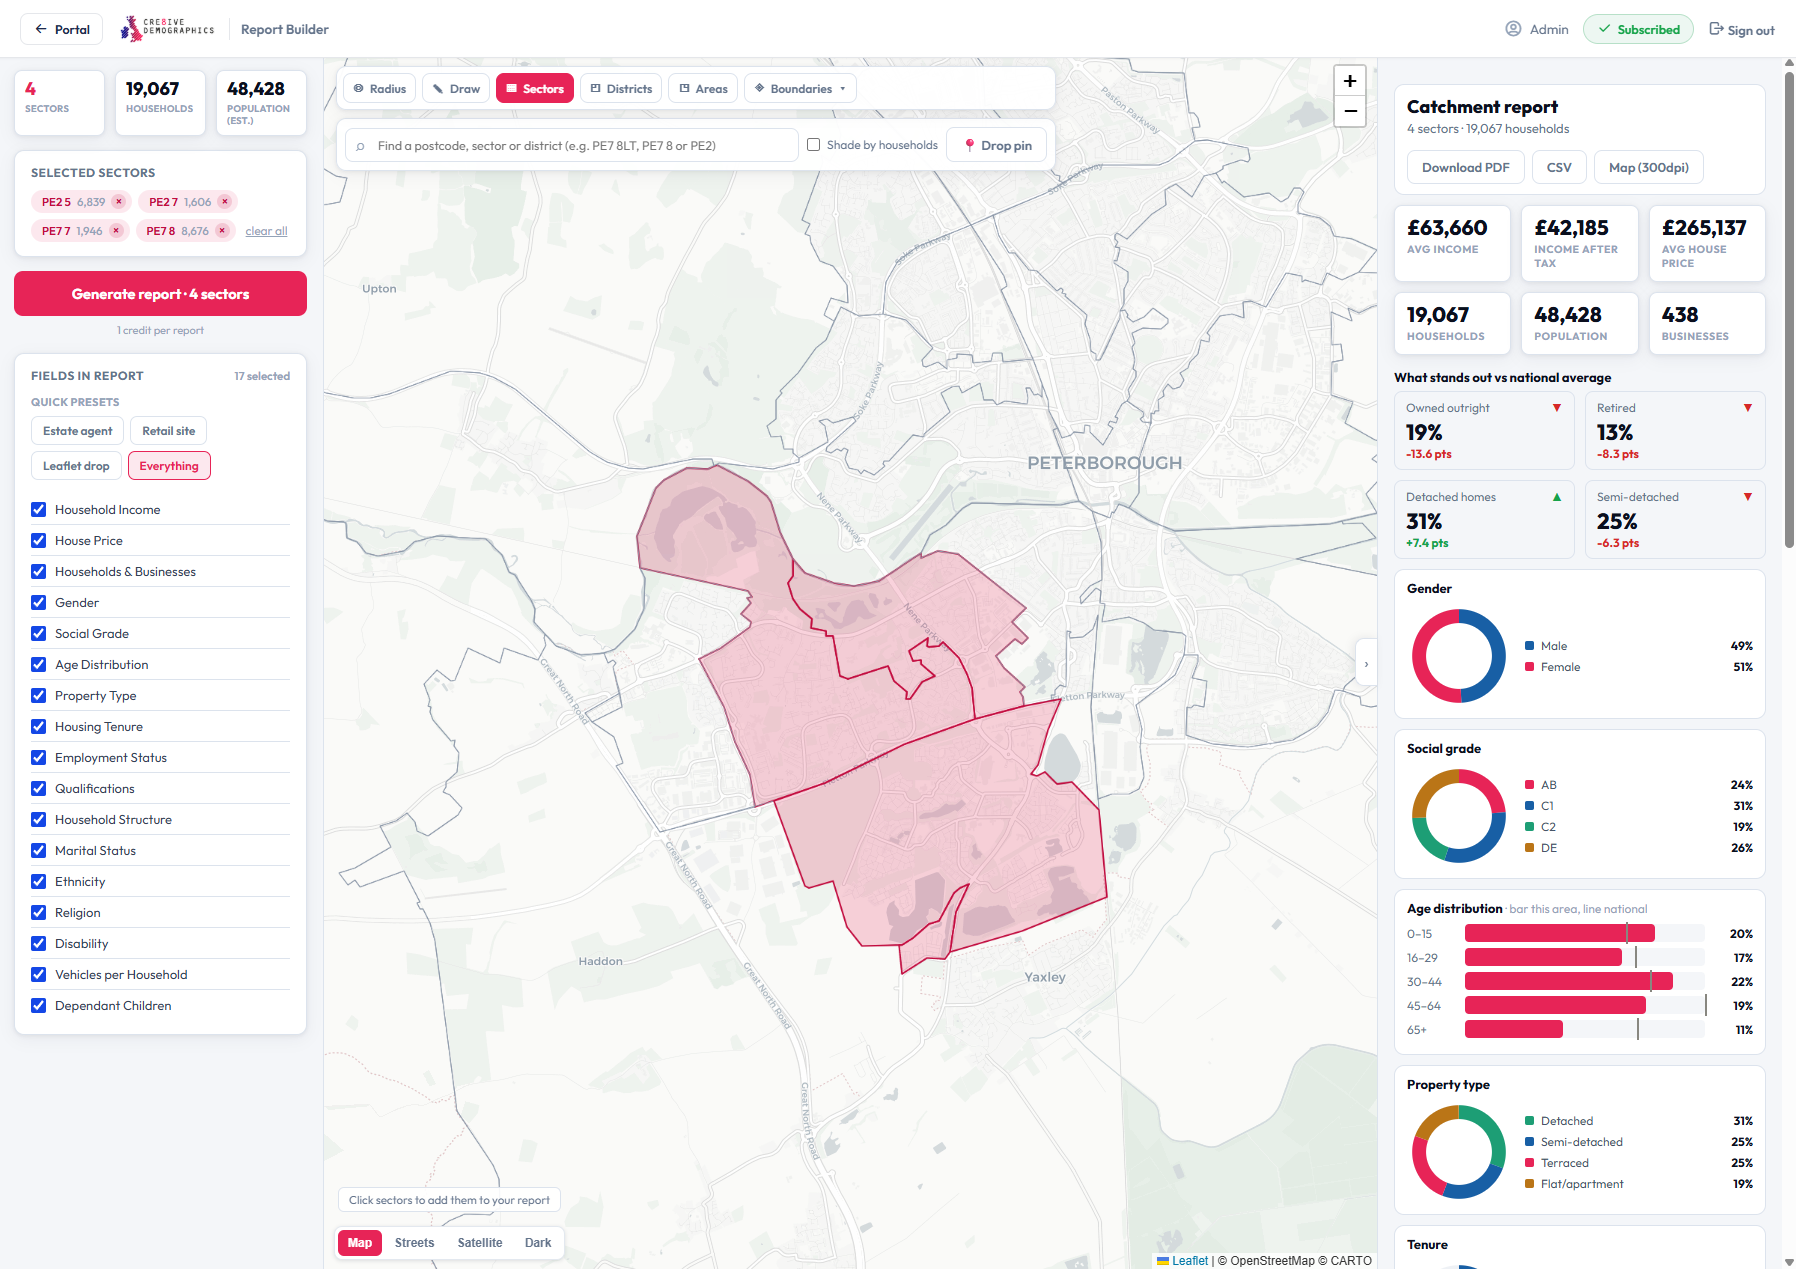
Task: Click the Admin user icon
Action: [x=1513, y=29]
